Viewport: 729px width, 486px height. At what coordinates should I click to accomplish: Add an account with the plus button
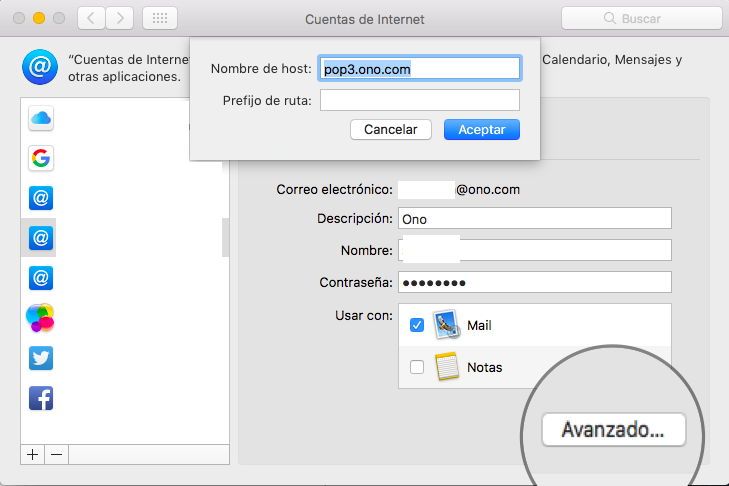tap(33, 454)
